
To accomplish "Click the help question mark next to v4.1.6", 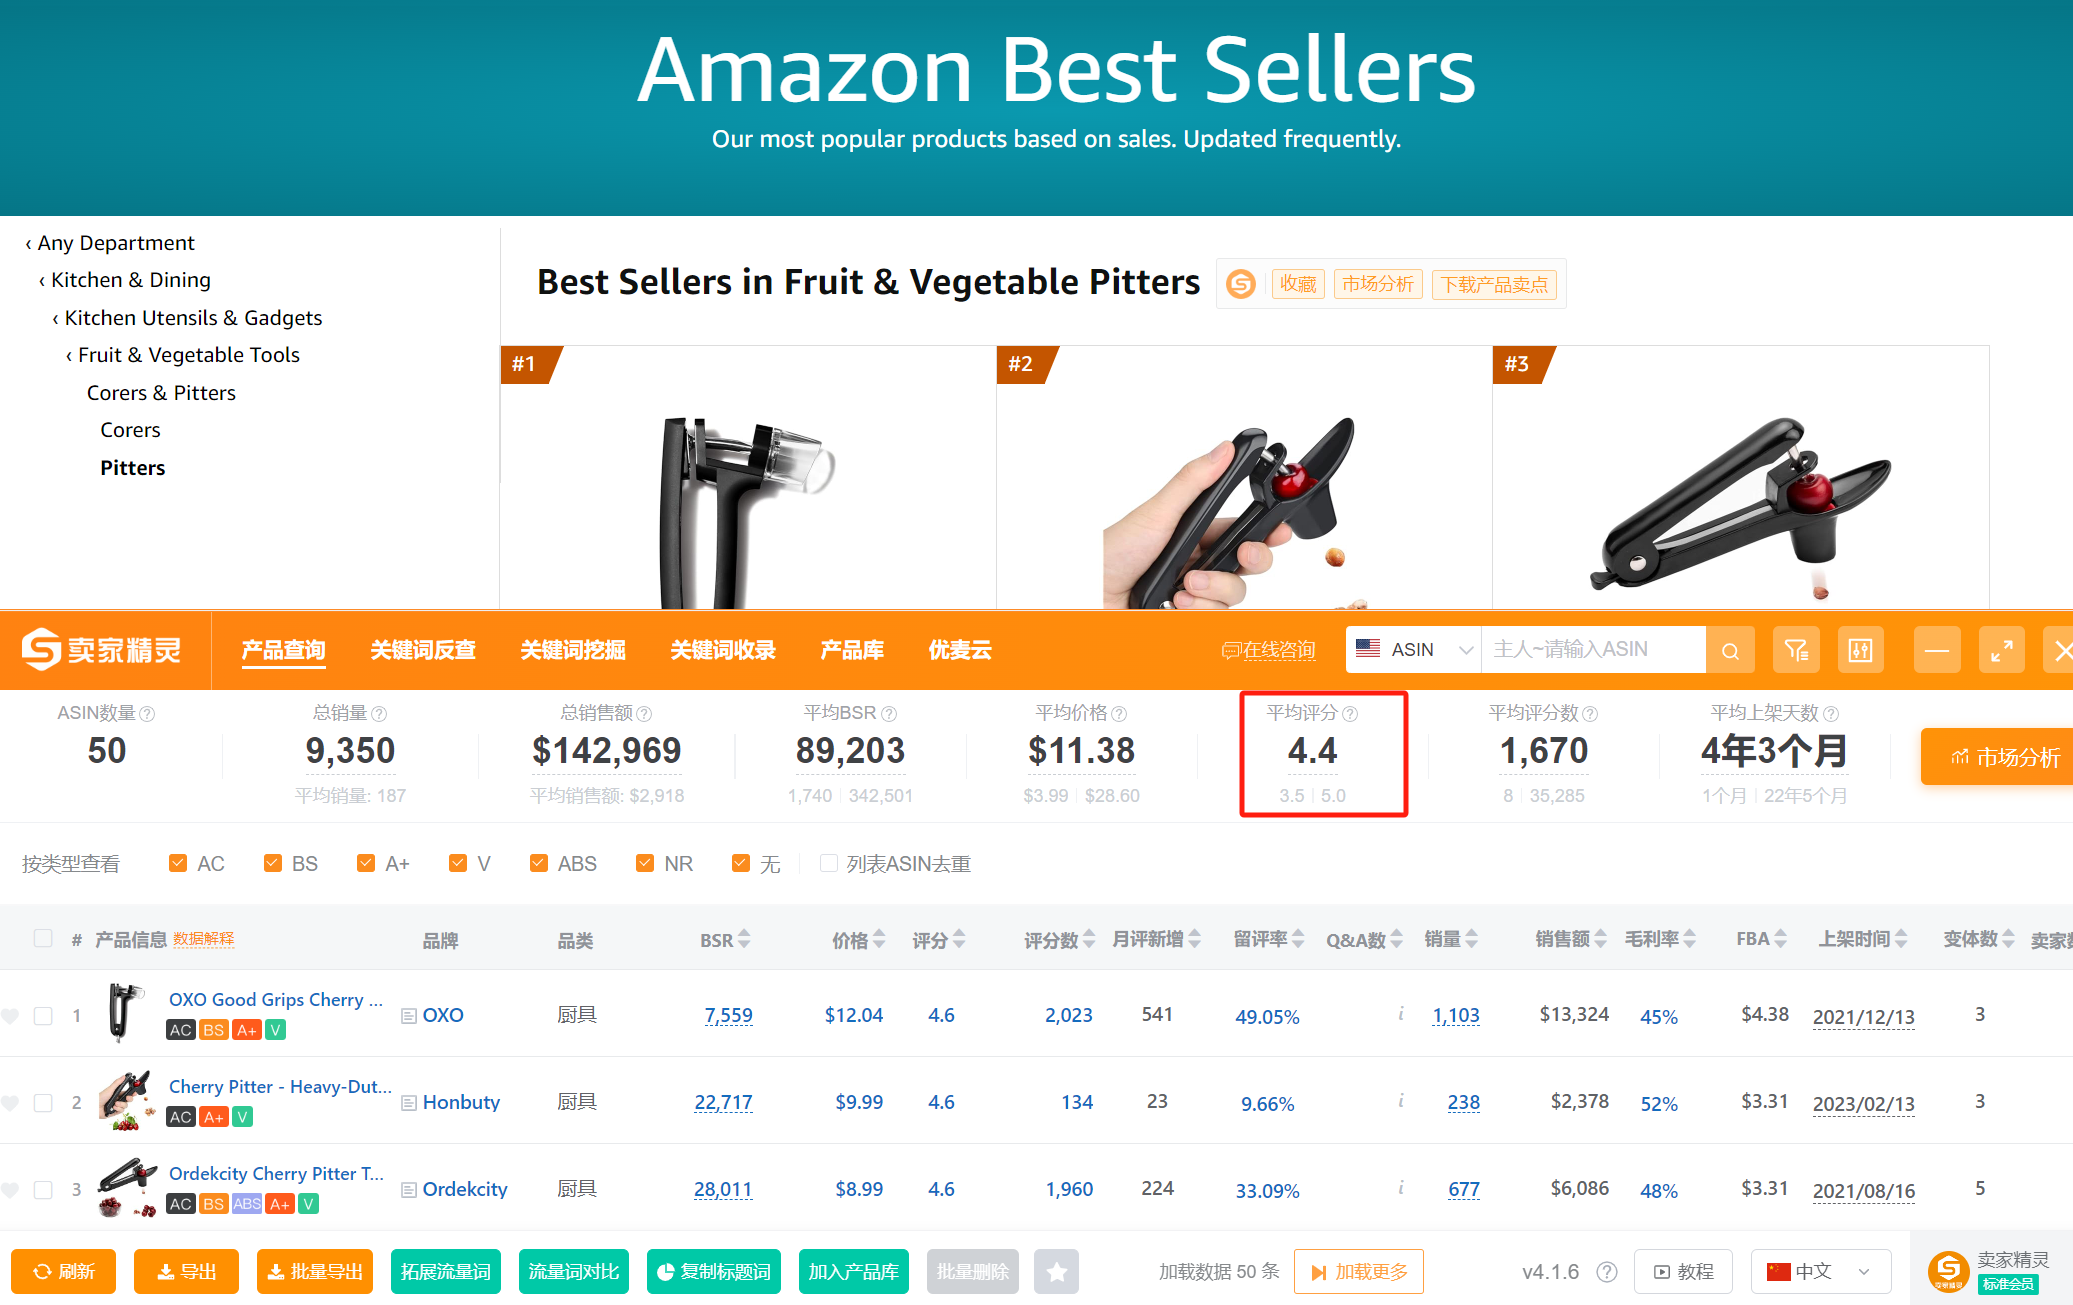I will point(1607,1272).
